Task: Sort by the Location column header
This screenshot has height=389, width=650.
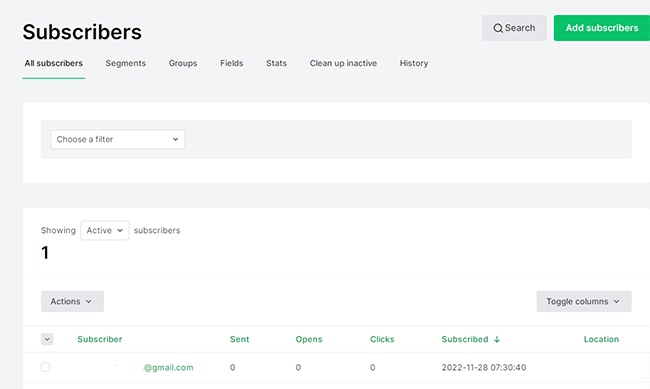Action: [x=601, y=339]
